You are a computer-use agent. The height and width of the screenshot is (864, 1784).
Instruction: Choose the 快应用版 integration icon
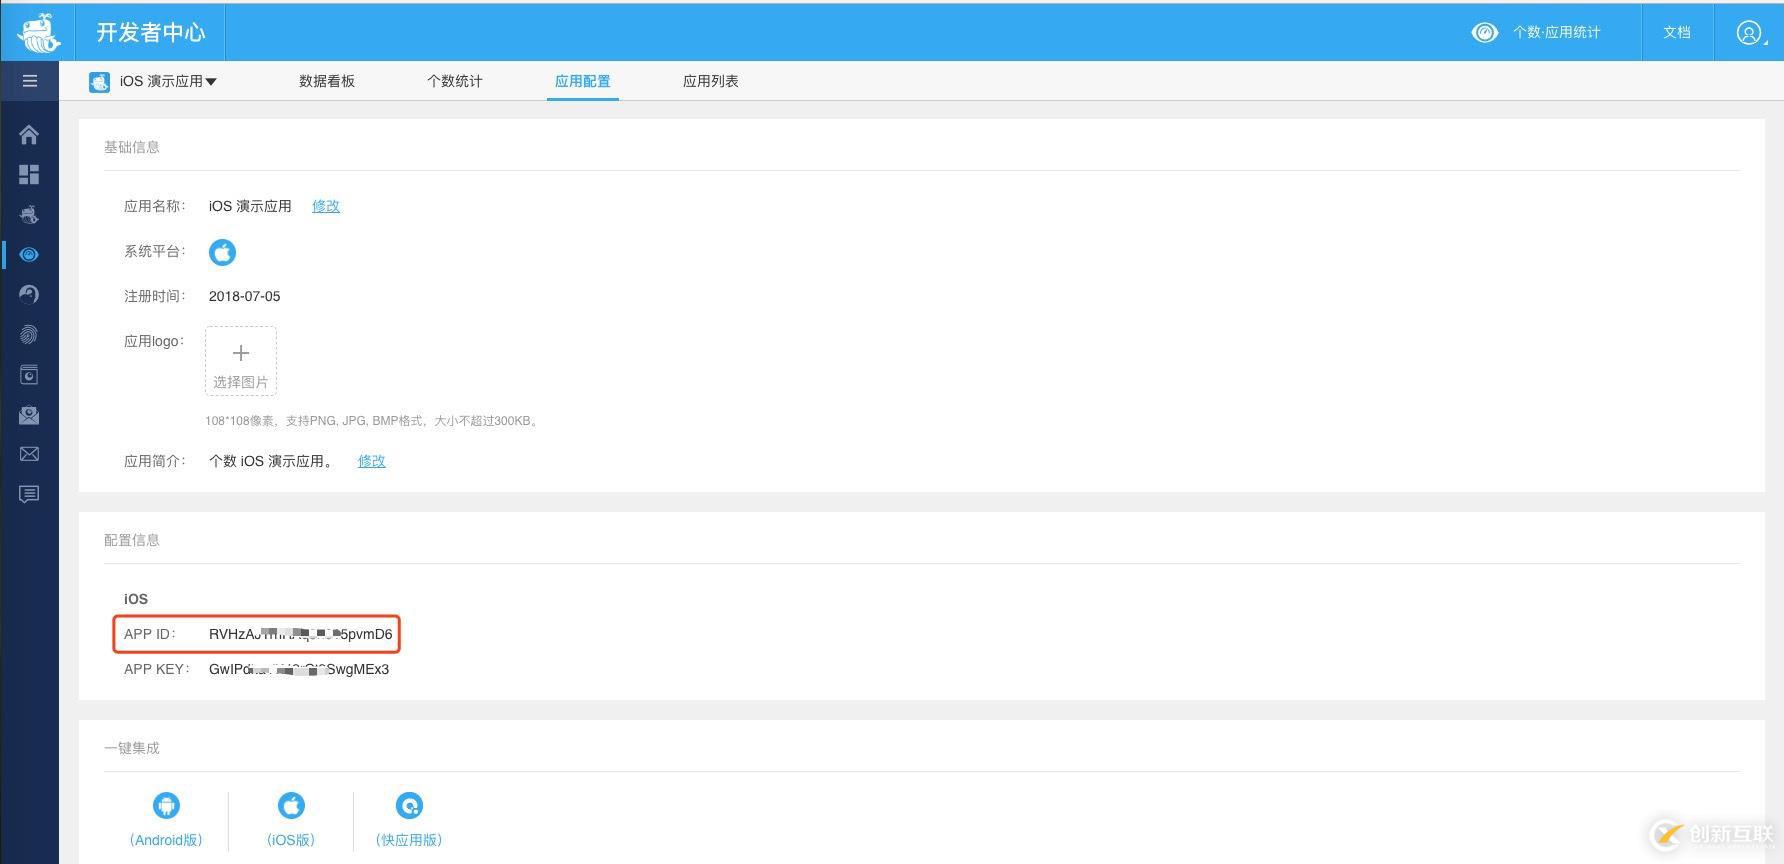tap(409, 806)
